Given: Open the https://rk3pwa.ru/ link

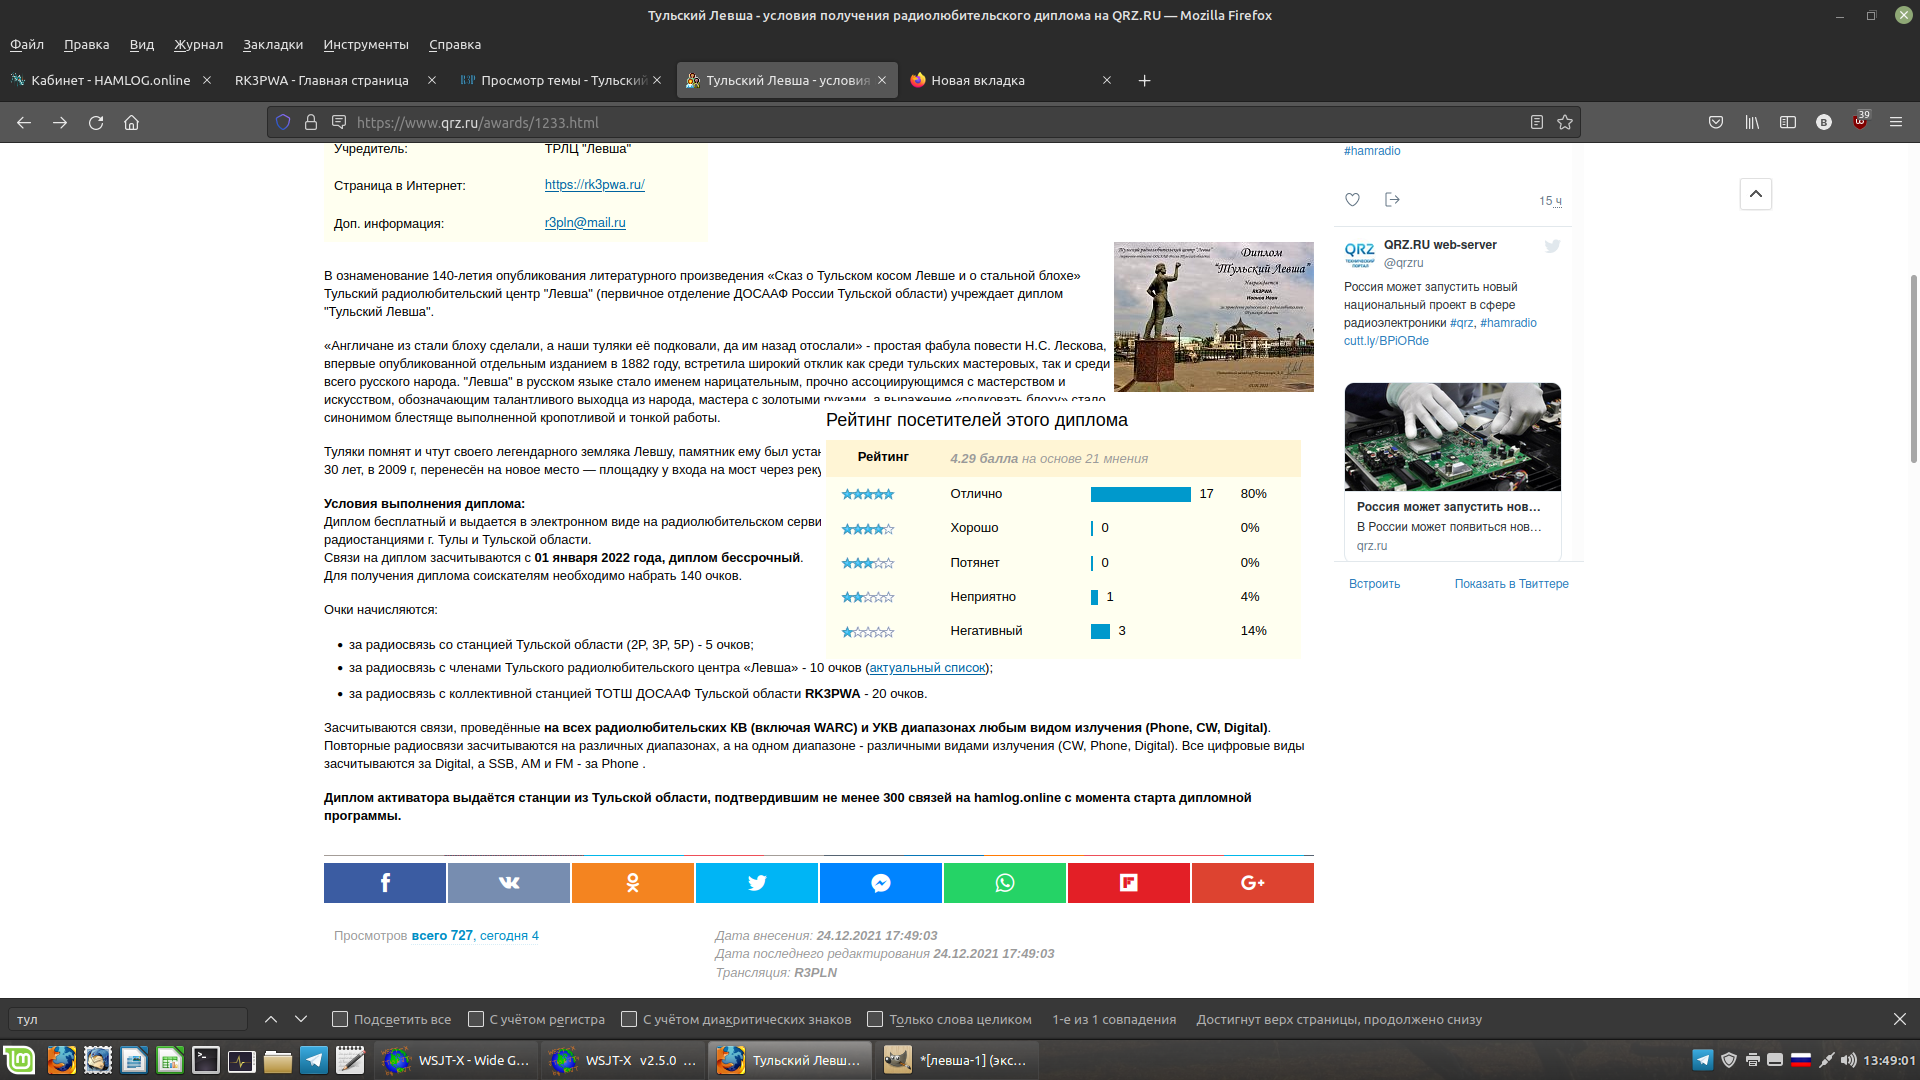Looking at the screenshot, I should 595,185.
